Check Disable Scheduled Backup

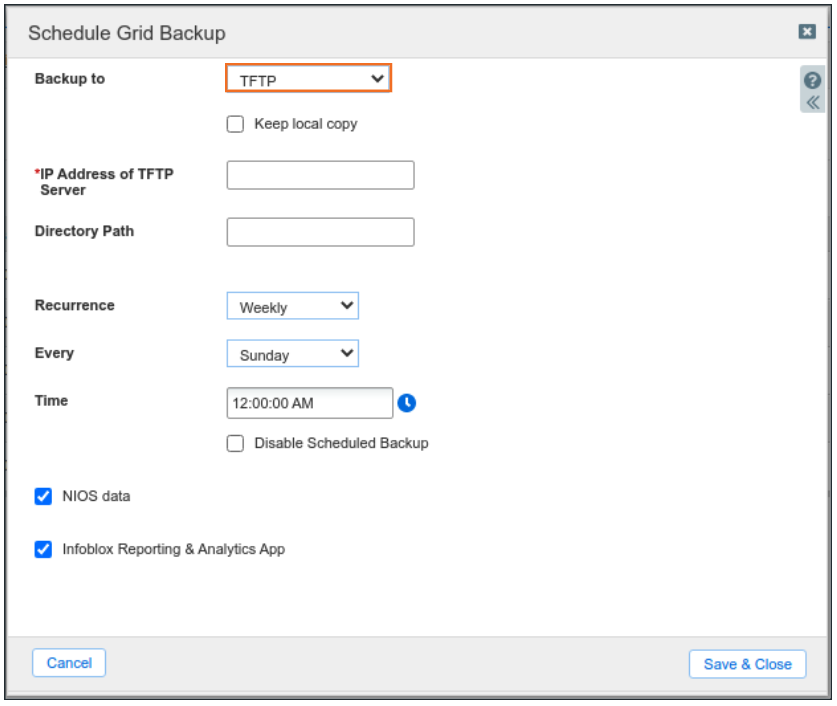tap(235, 443)
